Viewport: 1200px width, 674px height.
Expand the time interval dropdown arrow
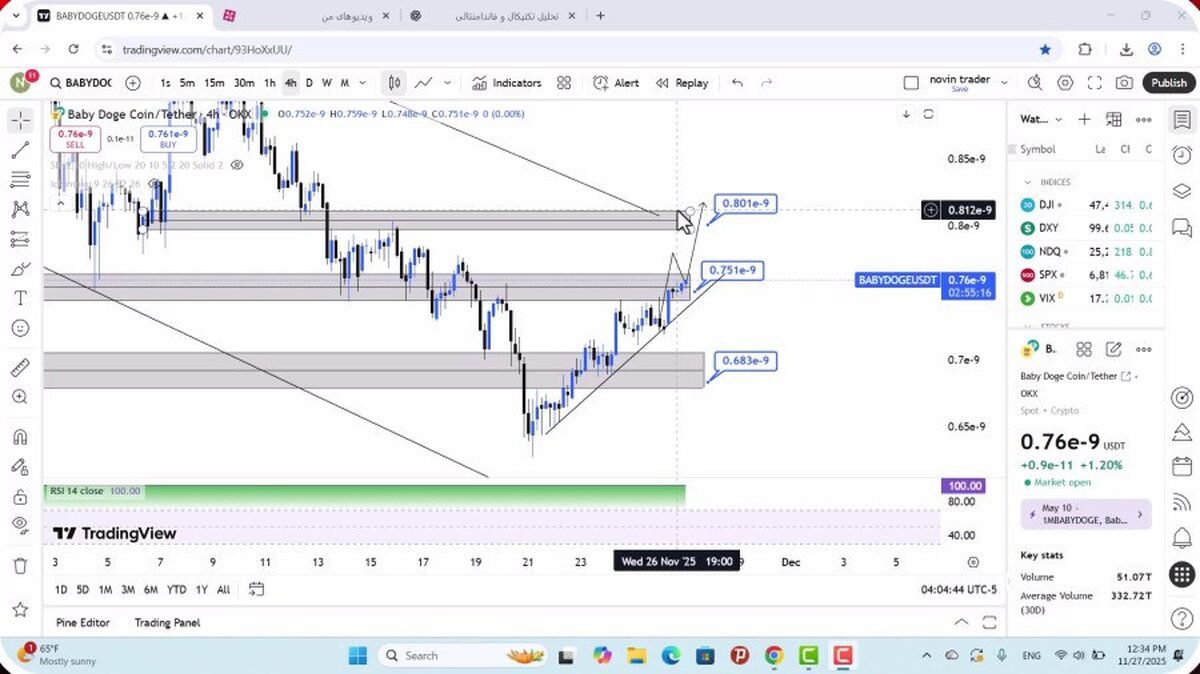(363, 83)
